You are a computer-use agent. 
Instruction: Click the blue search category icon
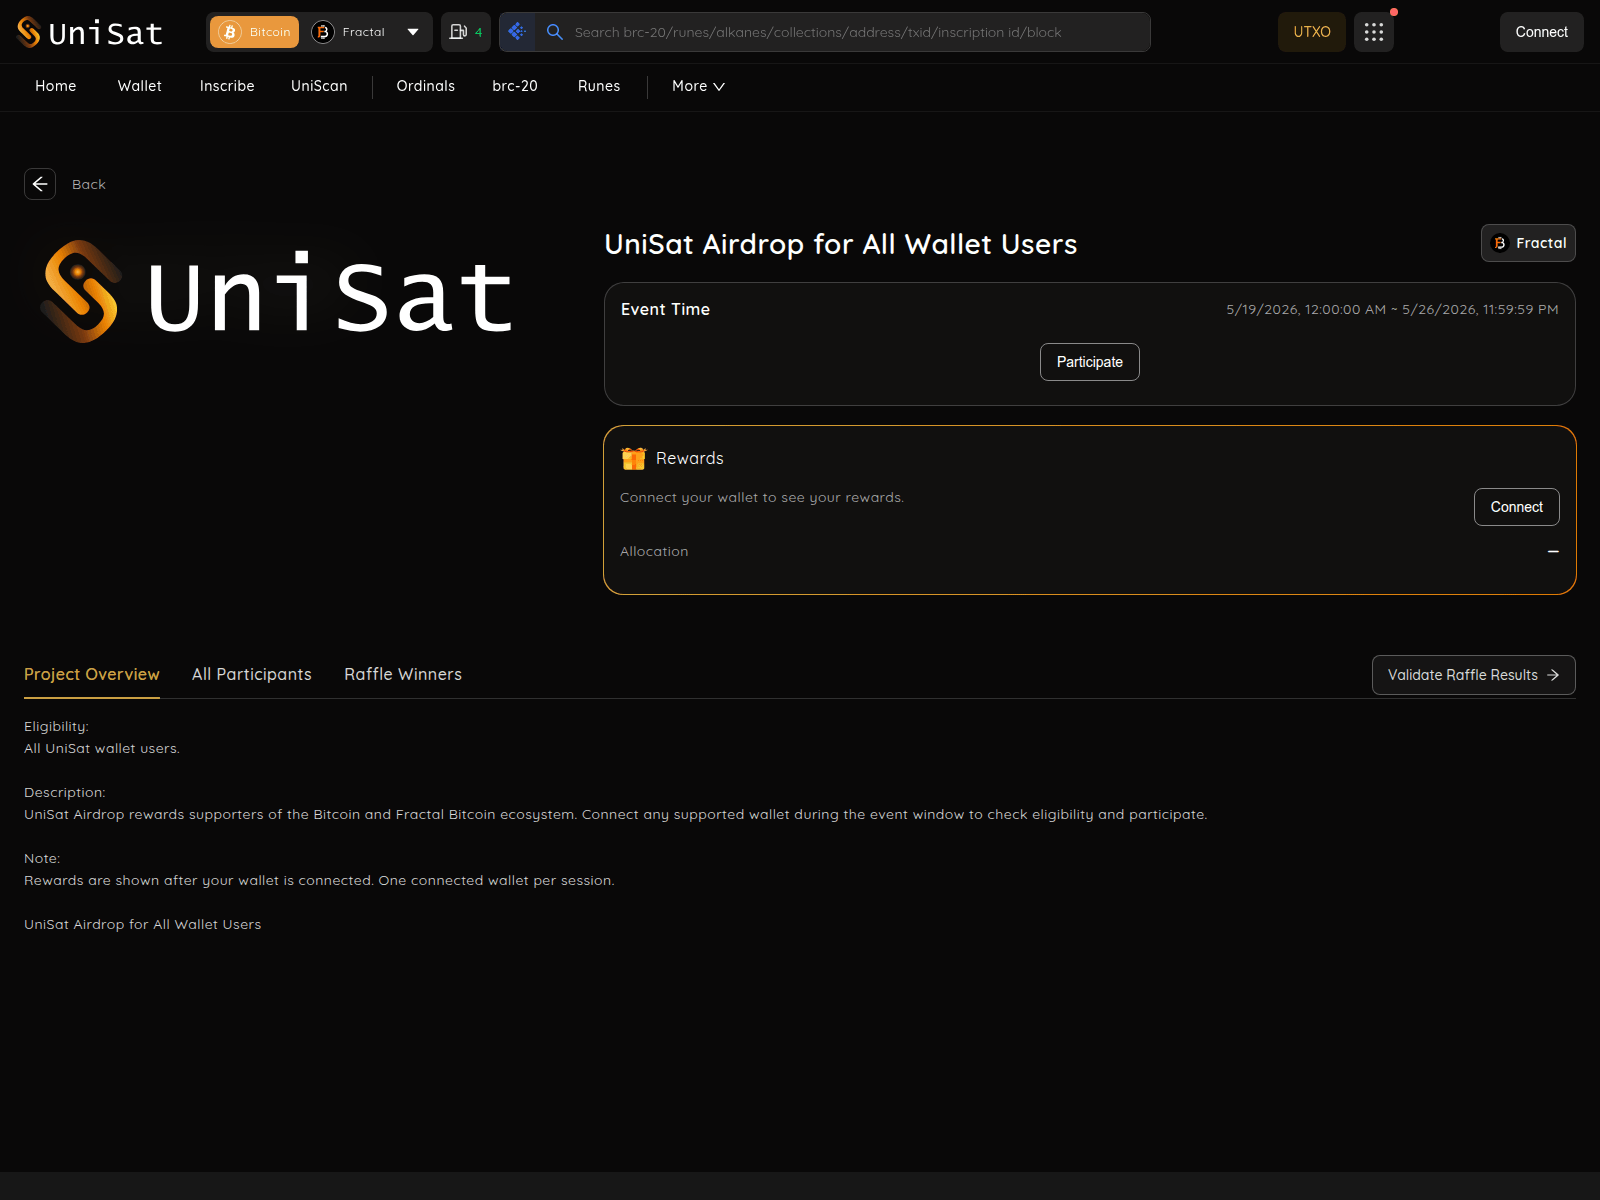coord(517,32)
